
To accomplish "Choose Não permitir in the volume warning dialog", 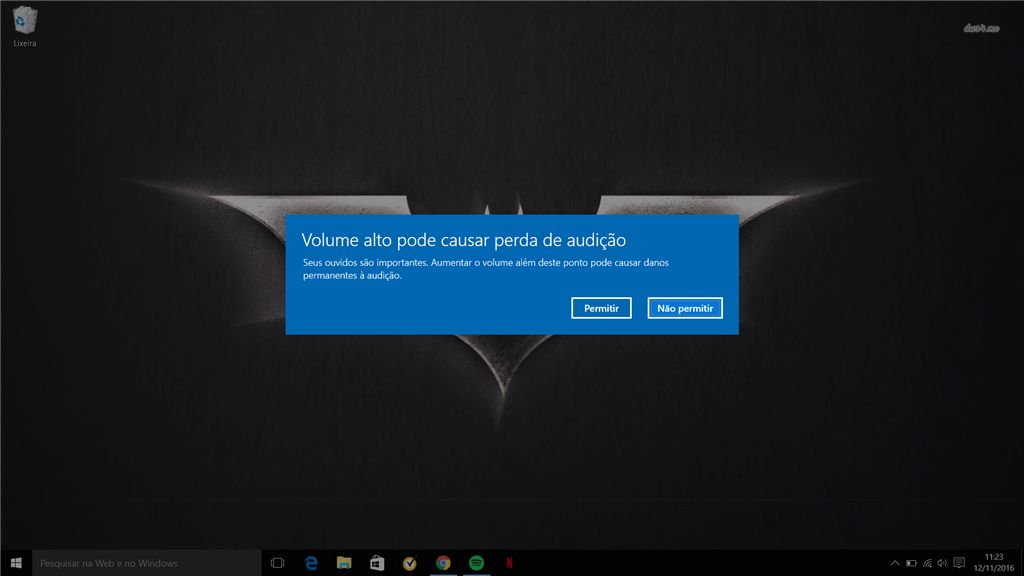I will [x=684, y=308].
